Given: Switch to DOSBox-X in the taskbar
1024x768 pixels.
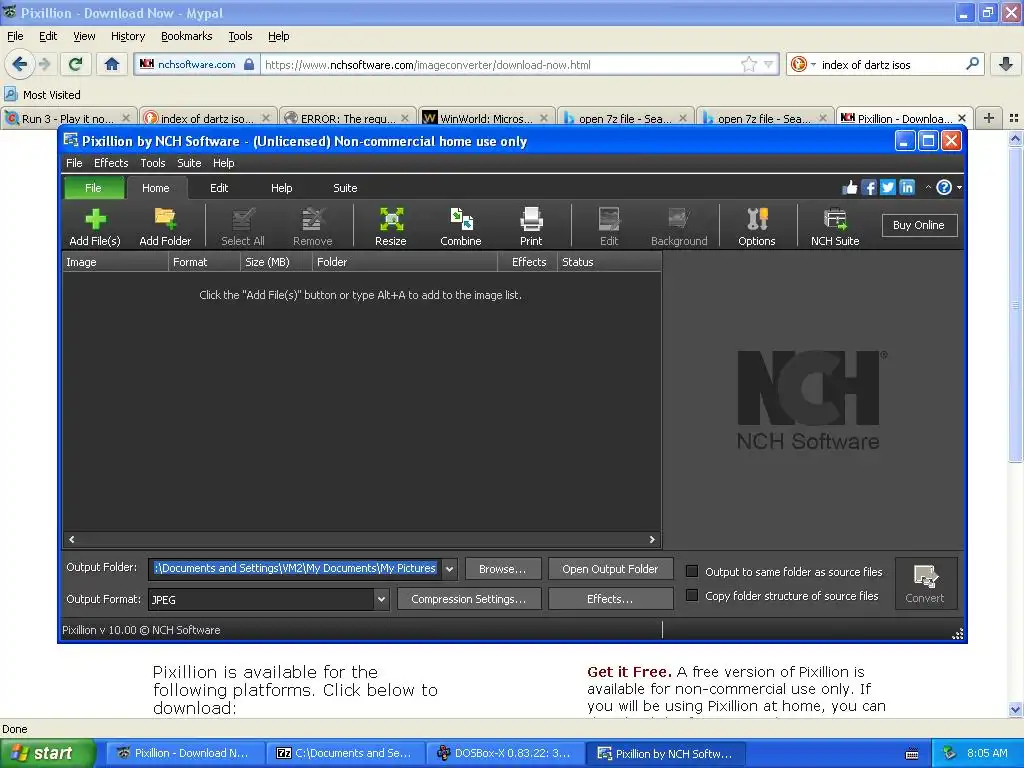Looking at the screenshot, I should (x=505, y=753).
